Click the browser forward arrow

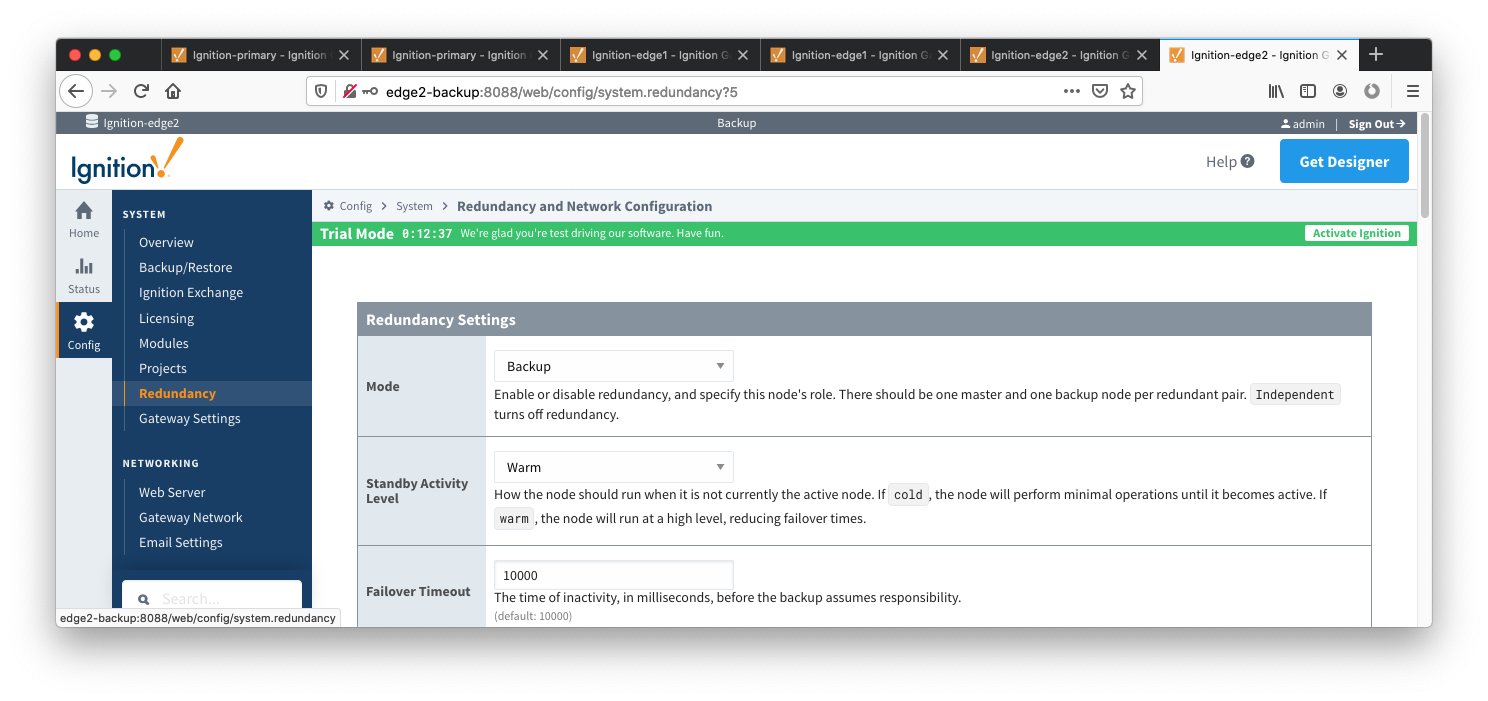[x=110, y=91]
